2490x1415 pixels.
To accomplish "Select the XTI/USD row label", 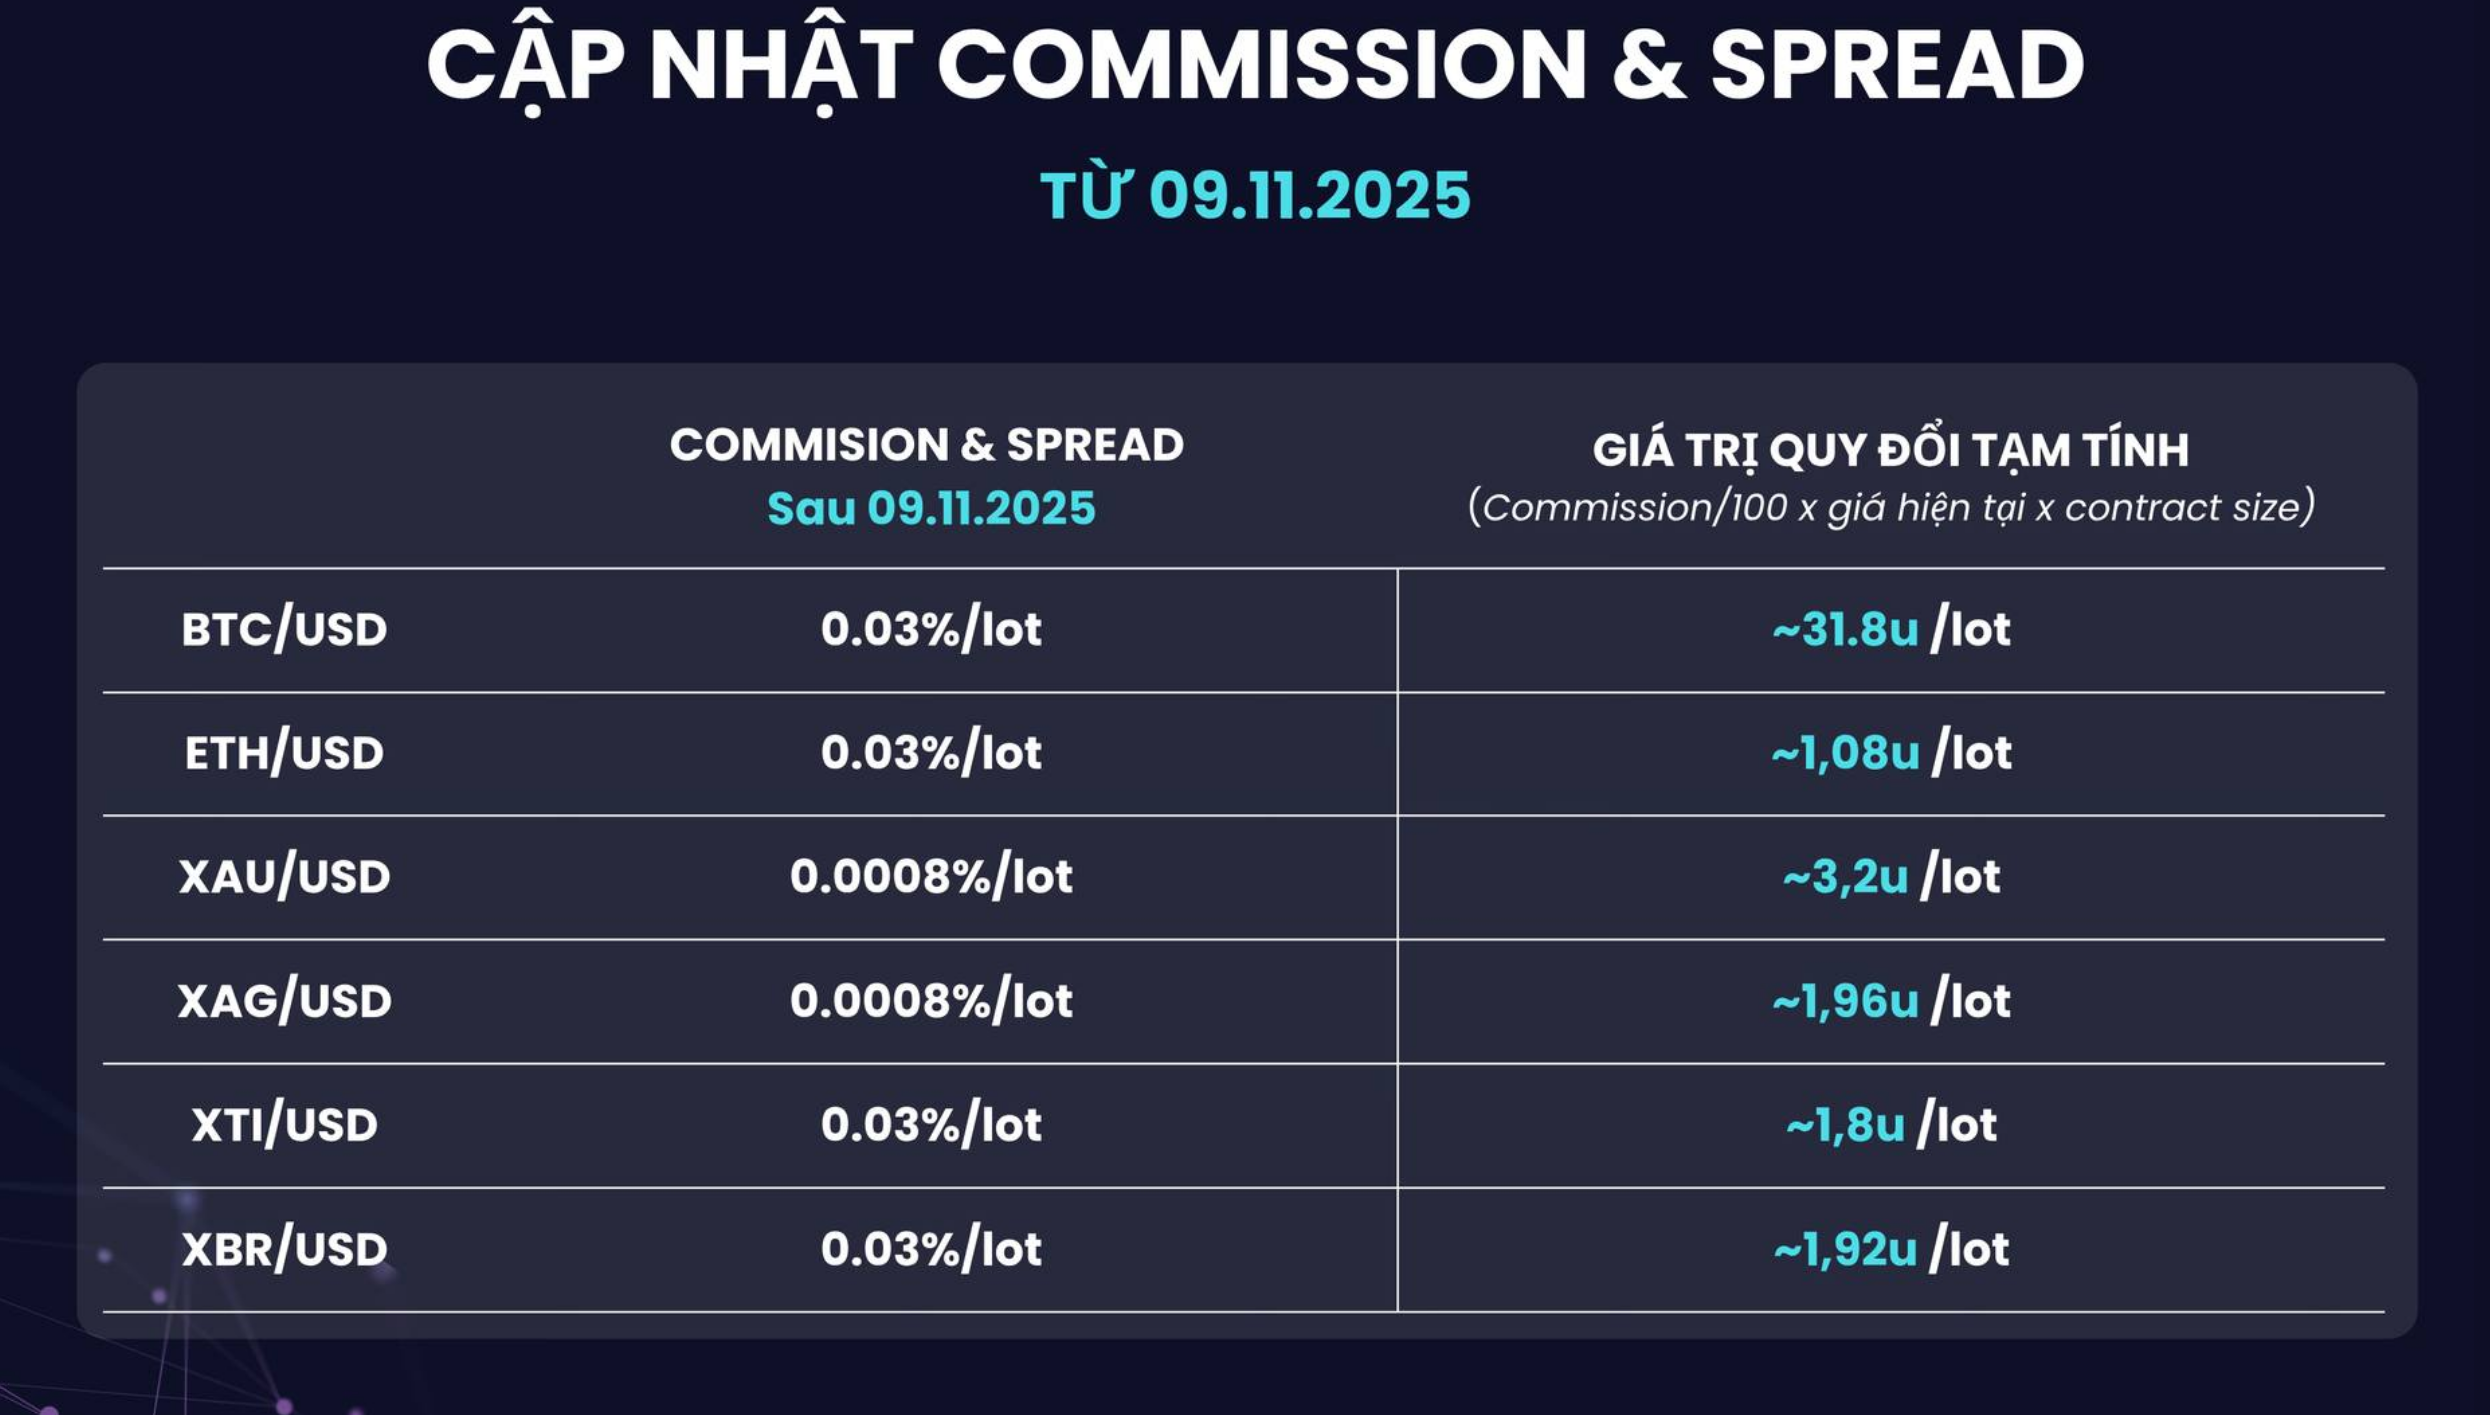I will pos(284,1125).
